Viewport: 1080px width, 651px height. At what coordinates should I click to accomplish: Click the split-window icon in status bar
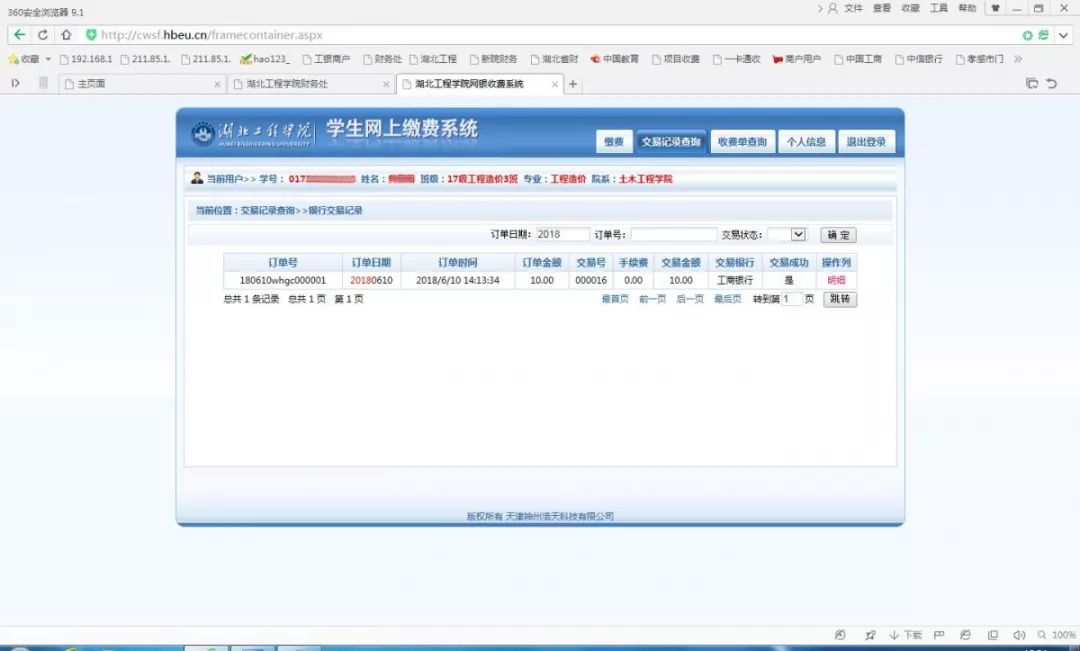point(993,635)
